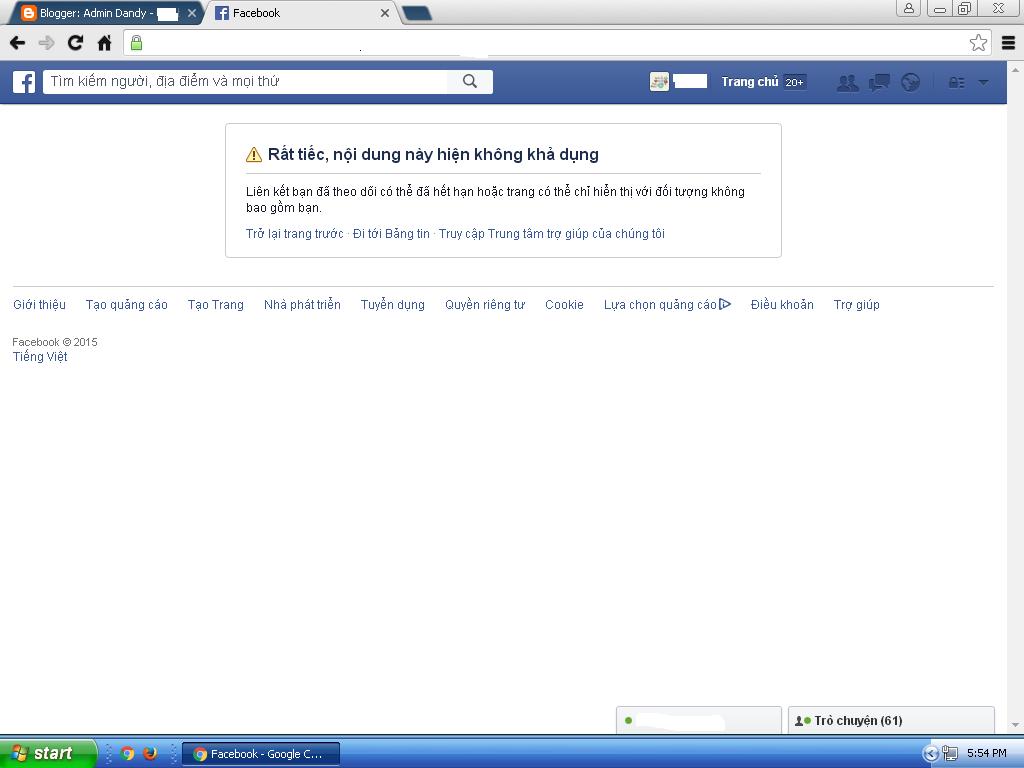Image resolution: width=1024 pixels, height=768 pixels.
Task: Click Trở lại trang trước link
Action: tap(295, 234)
